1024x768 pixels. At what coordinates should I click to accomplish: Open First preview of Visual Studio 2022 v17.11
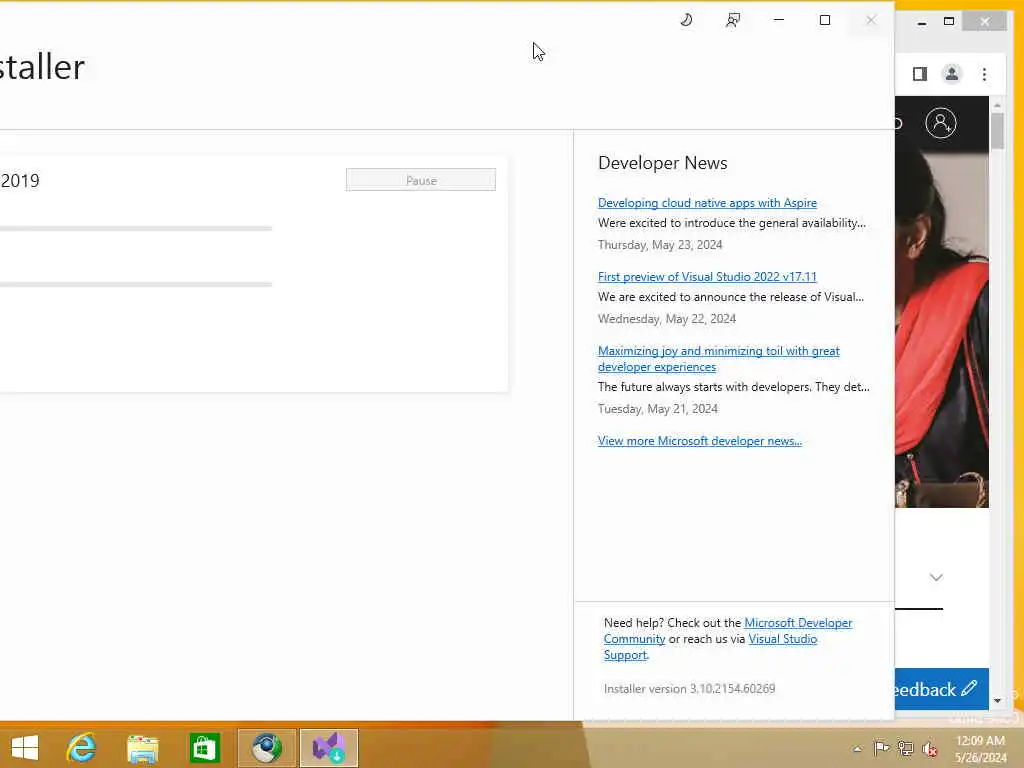[x=707, y=277]
